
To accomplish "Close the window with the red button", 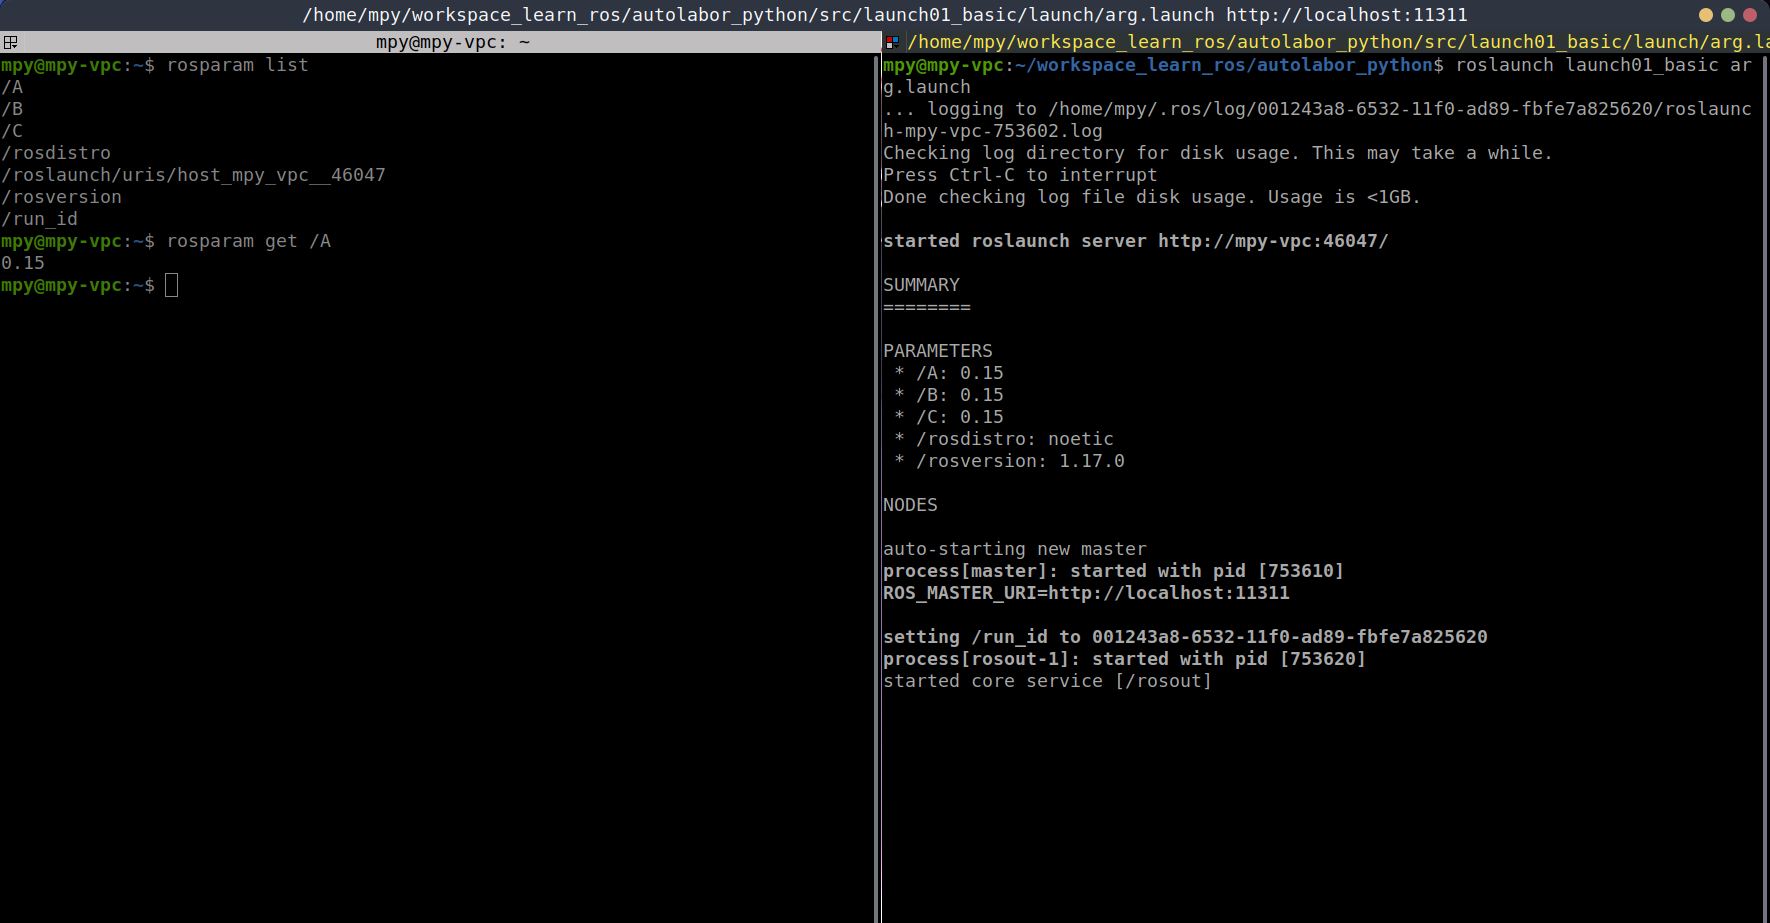I will [1750, 15].
